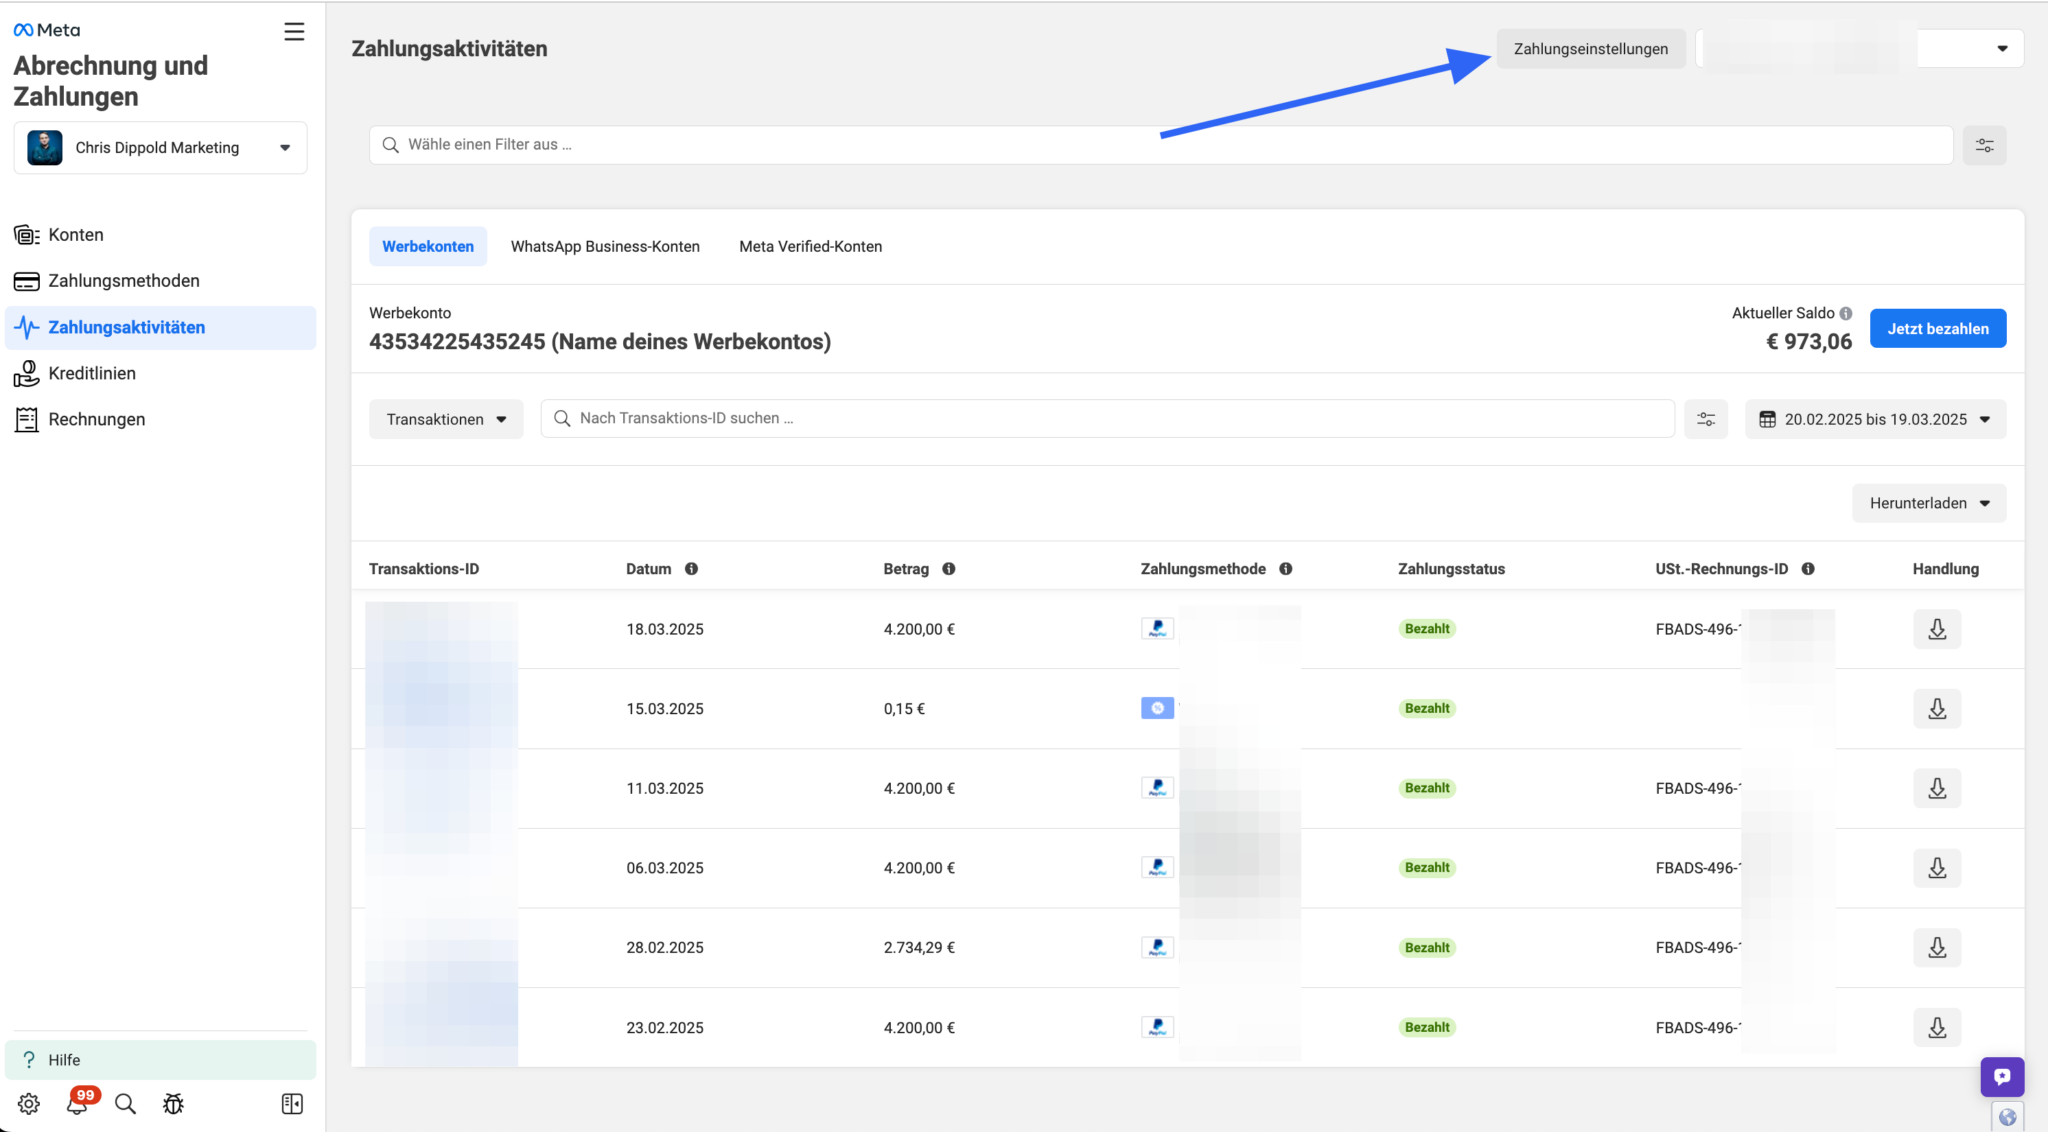Open Zahlungseinstellungen button

click(x=1590, y=49)
